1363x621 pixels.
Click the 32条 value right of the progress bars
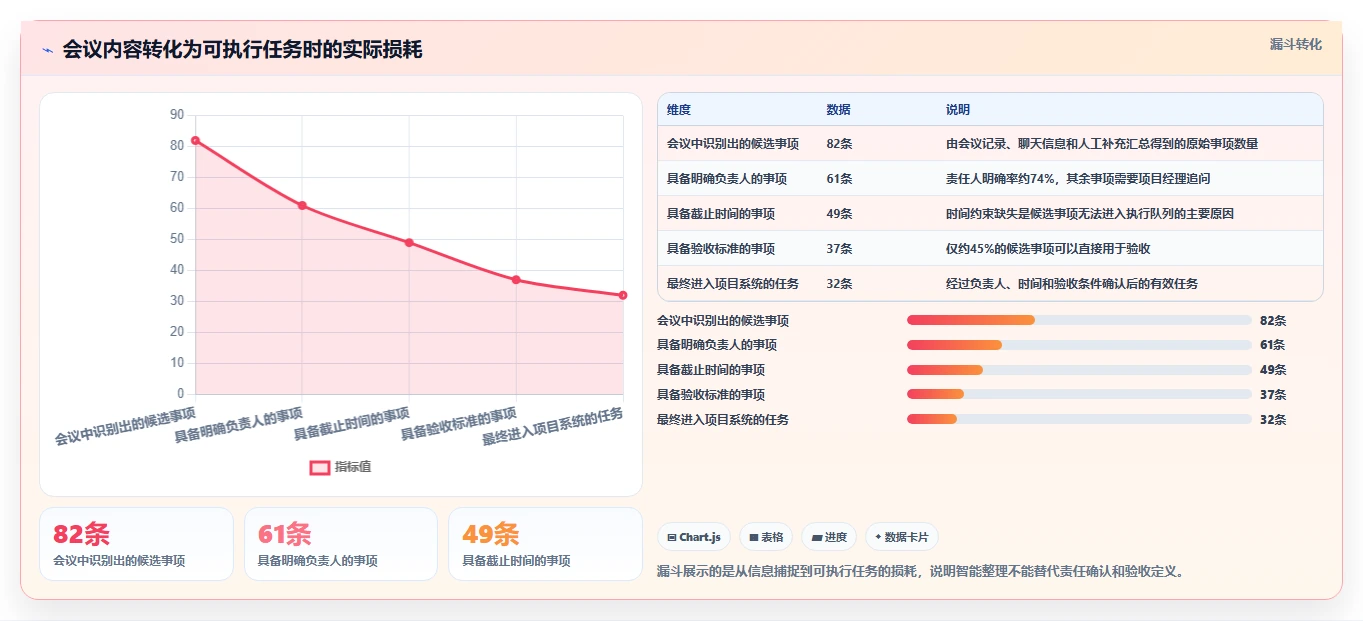tap(1273, 420)
